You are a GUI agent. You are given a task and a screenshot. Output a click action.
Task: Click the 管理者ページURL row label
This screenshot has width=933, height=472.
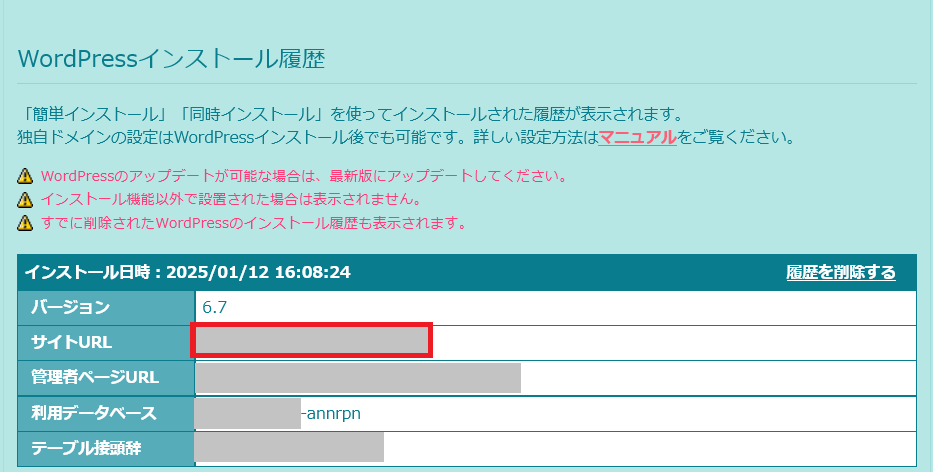[x=96, y=377]
